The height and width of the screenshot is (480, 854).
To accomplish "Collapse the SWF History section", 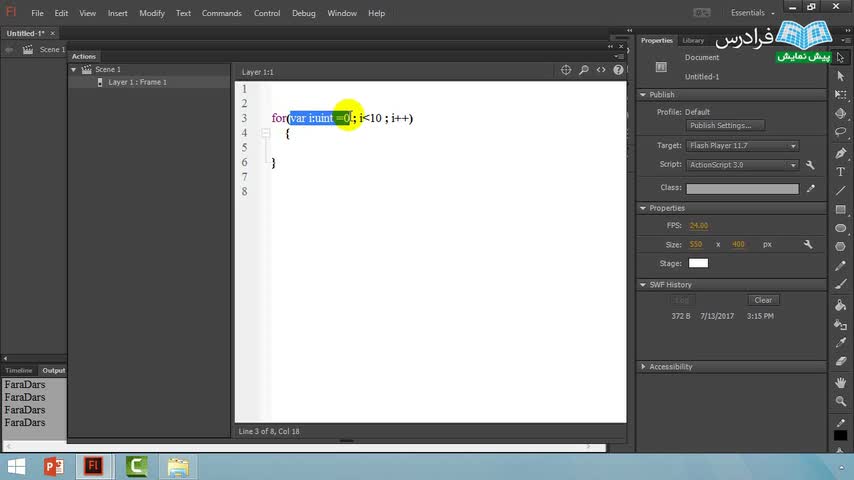I will [643, 285].
